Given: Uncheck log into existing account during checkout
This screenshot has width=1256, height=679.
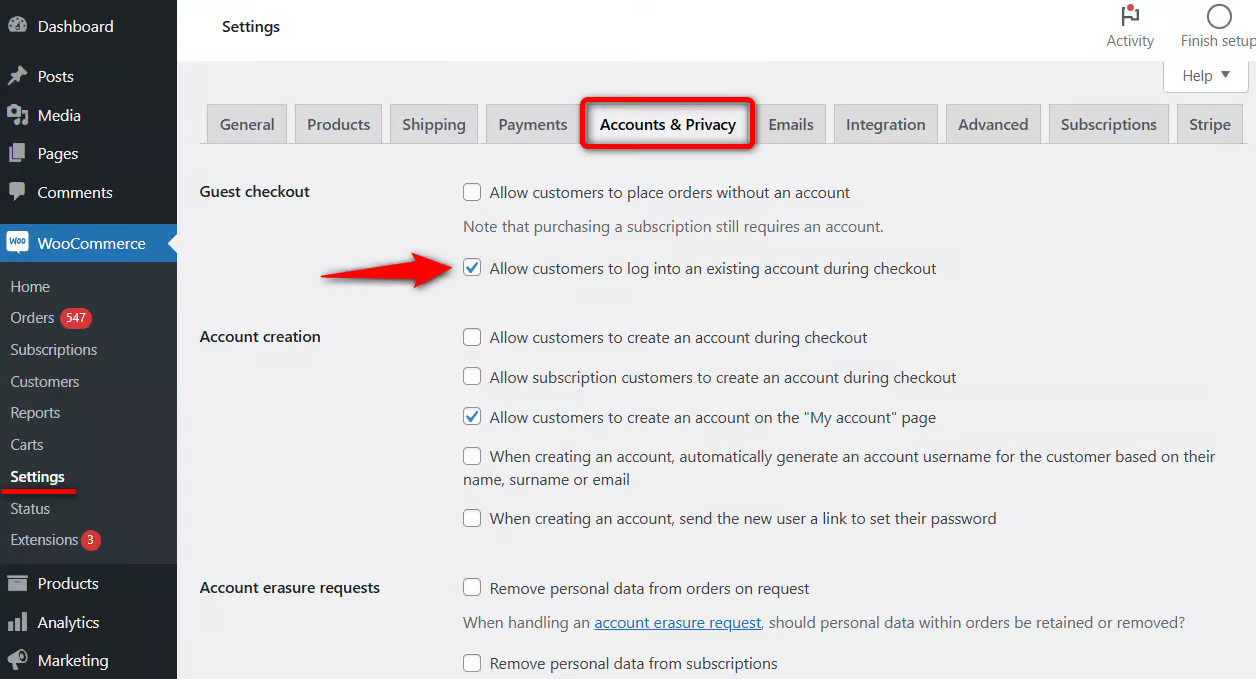Looking at the screenshot, I should (x=472, y=268).
